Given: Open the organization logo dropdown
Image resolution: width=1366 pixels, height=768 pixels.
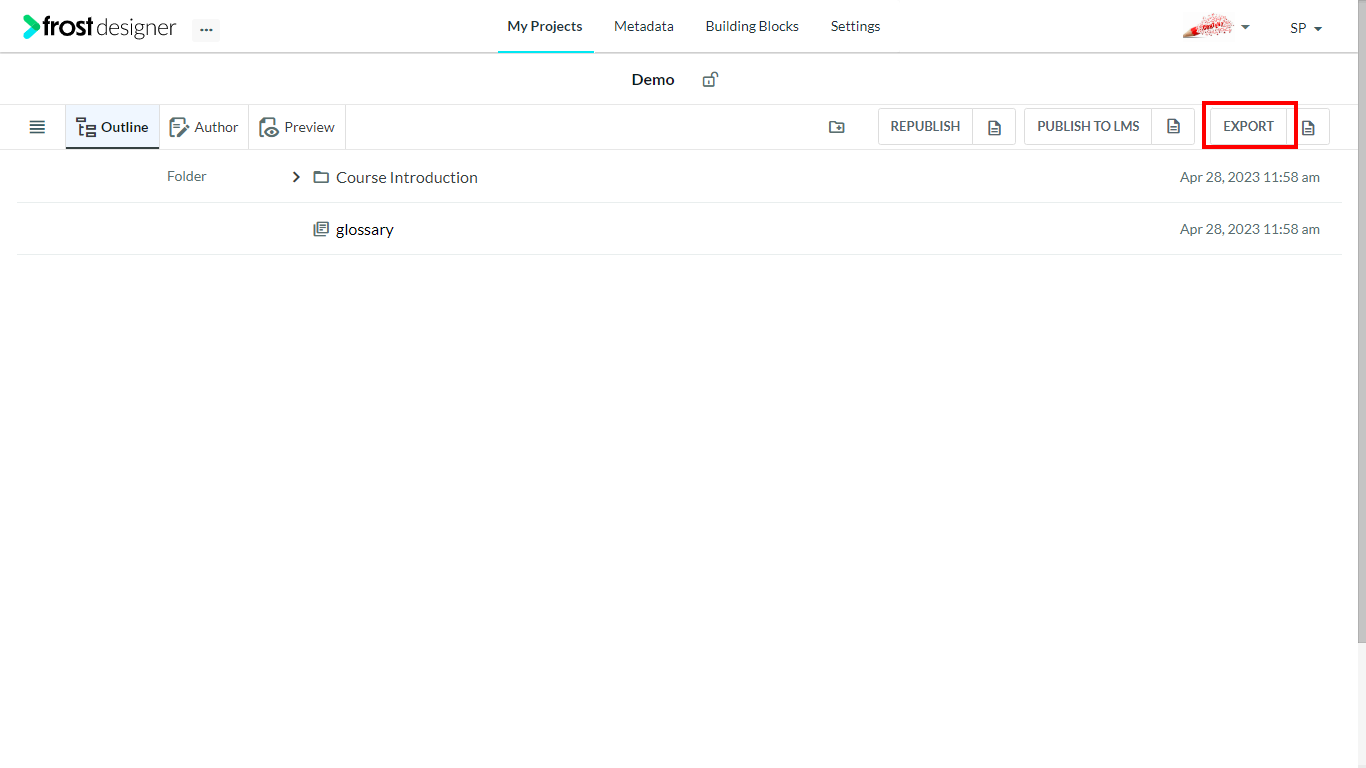Looking at the screenshot, I should tap(1216, 27).
